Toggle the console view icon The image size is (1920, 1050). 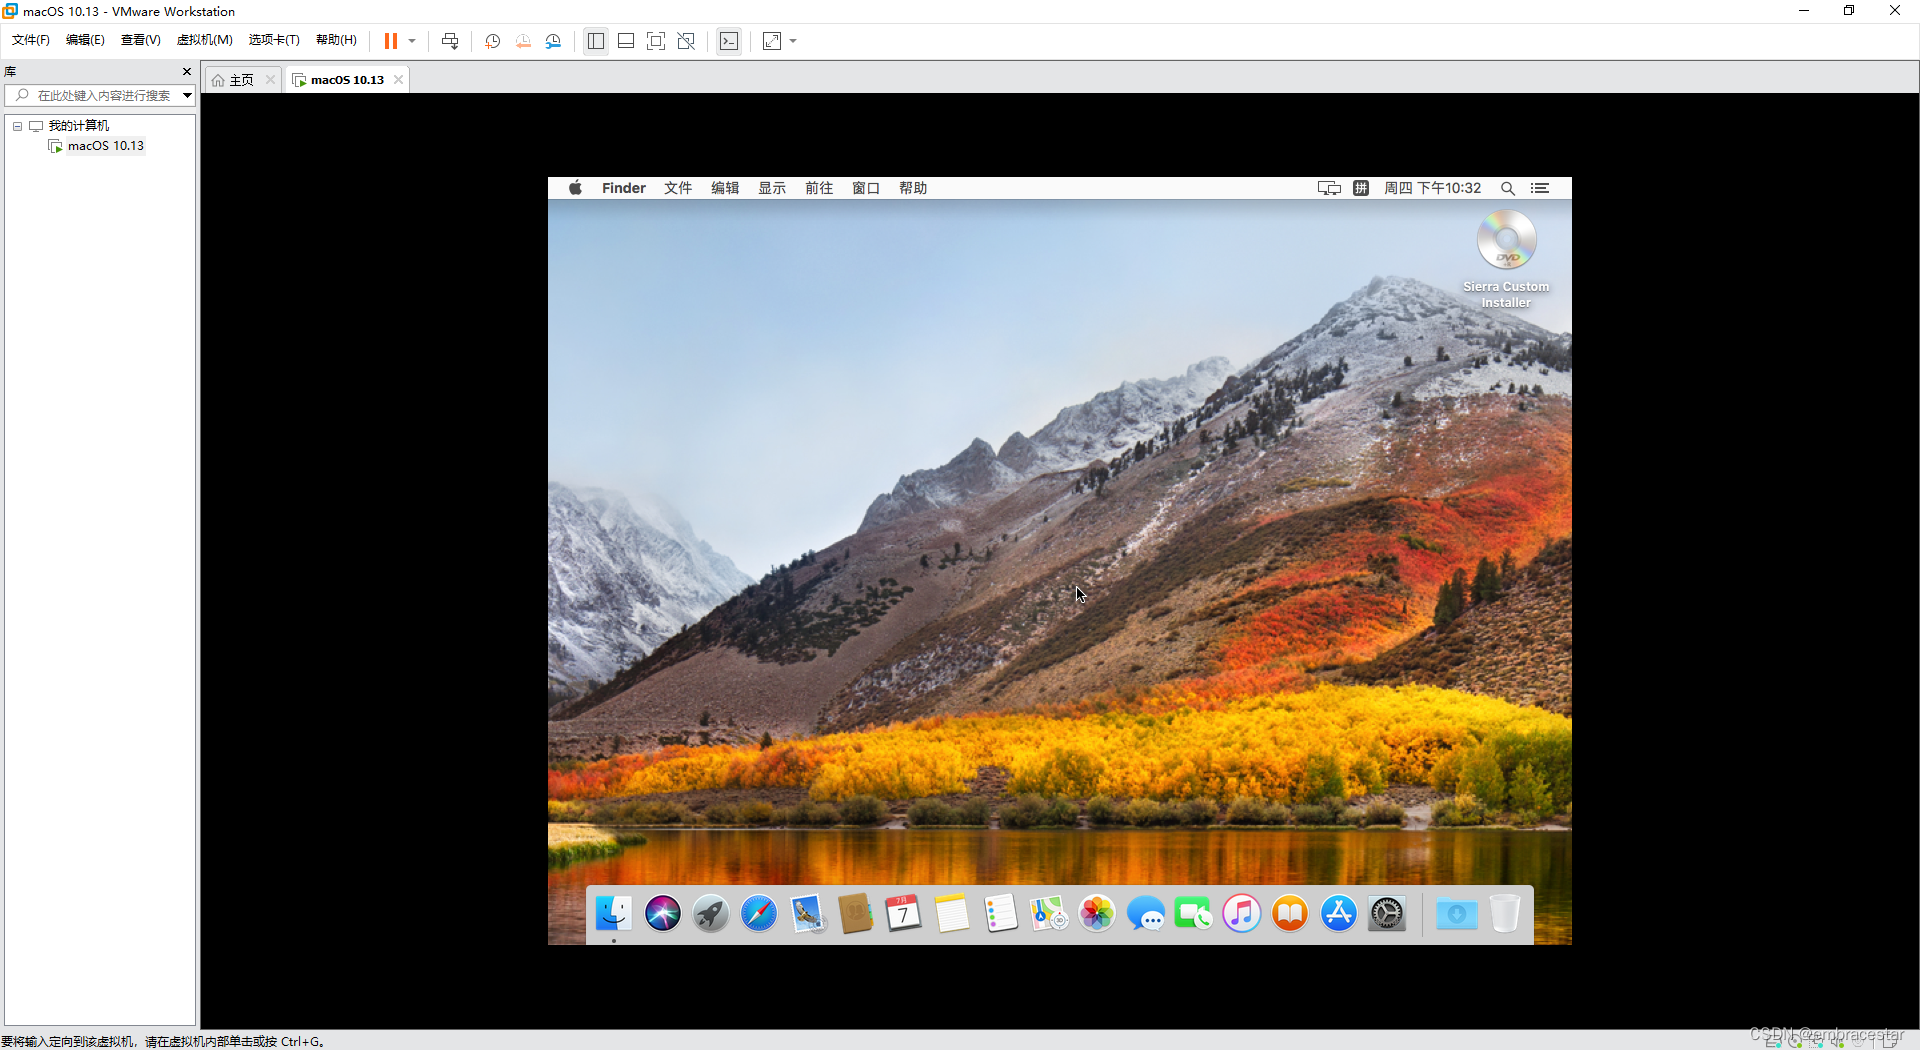point(729,41)
